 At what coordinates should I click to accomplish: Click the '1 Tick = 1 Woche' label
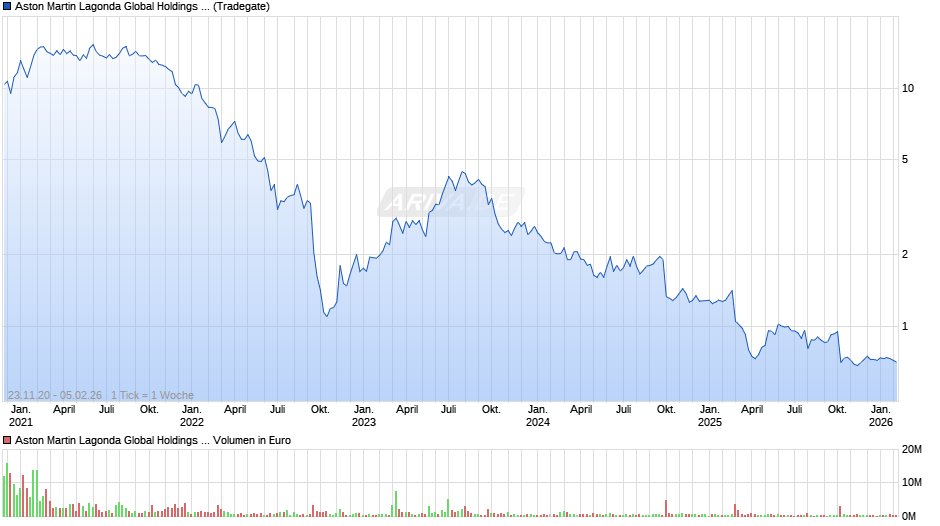(152, 395)
